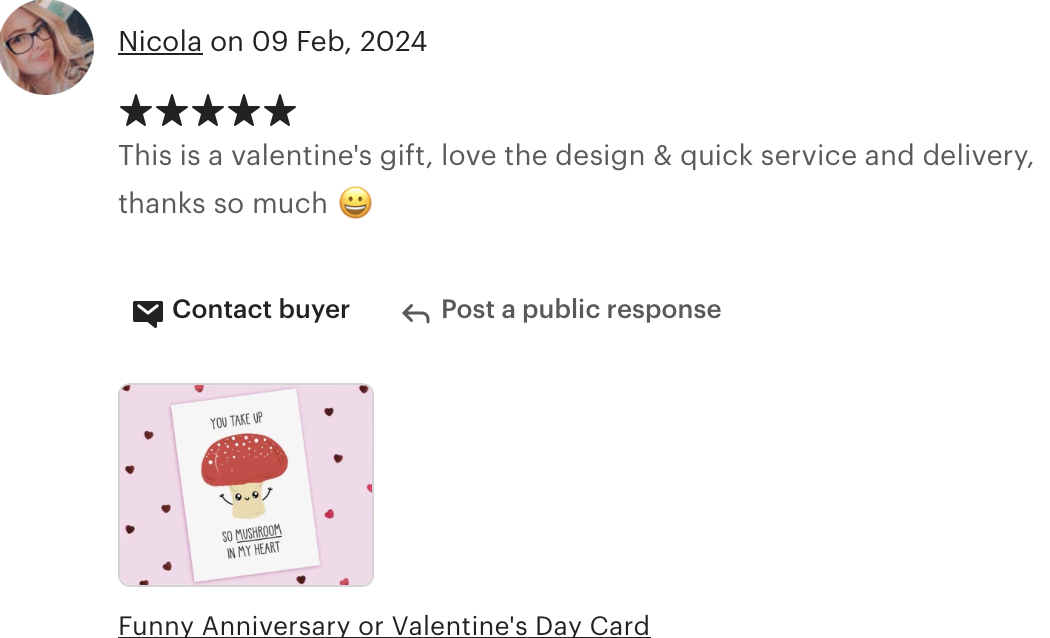
Task: Click the second star in the rating
Action: coord(172,110)
